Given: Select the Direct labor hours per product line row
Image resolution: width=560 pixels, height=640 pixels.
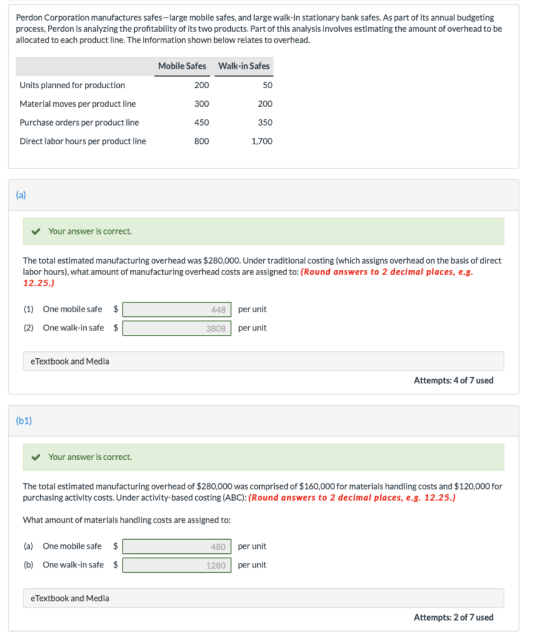Looking at the screenshot, I should click(x=145, y=141).
